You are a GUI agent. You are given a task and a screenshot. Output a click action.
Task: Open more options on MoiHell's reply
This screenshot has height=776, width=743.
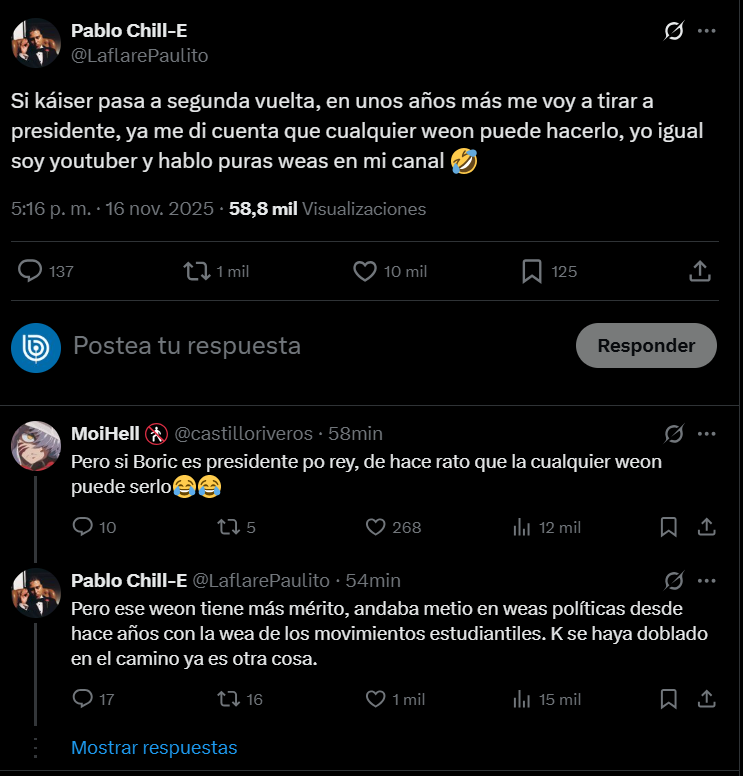[x=707, y=434]
